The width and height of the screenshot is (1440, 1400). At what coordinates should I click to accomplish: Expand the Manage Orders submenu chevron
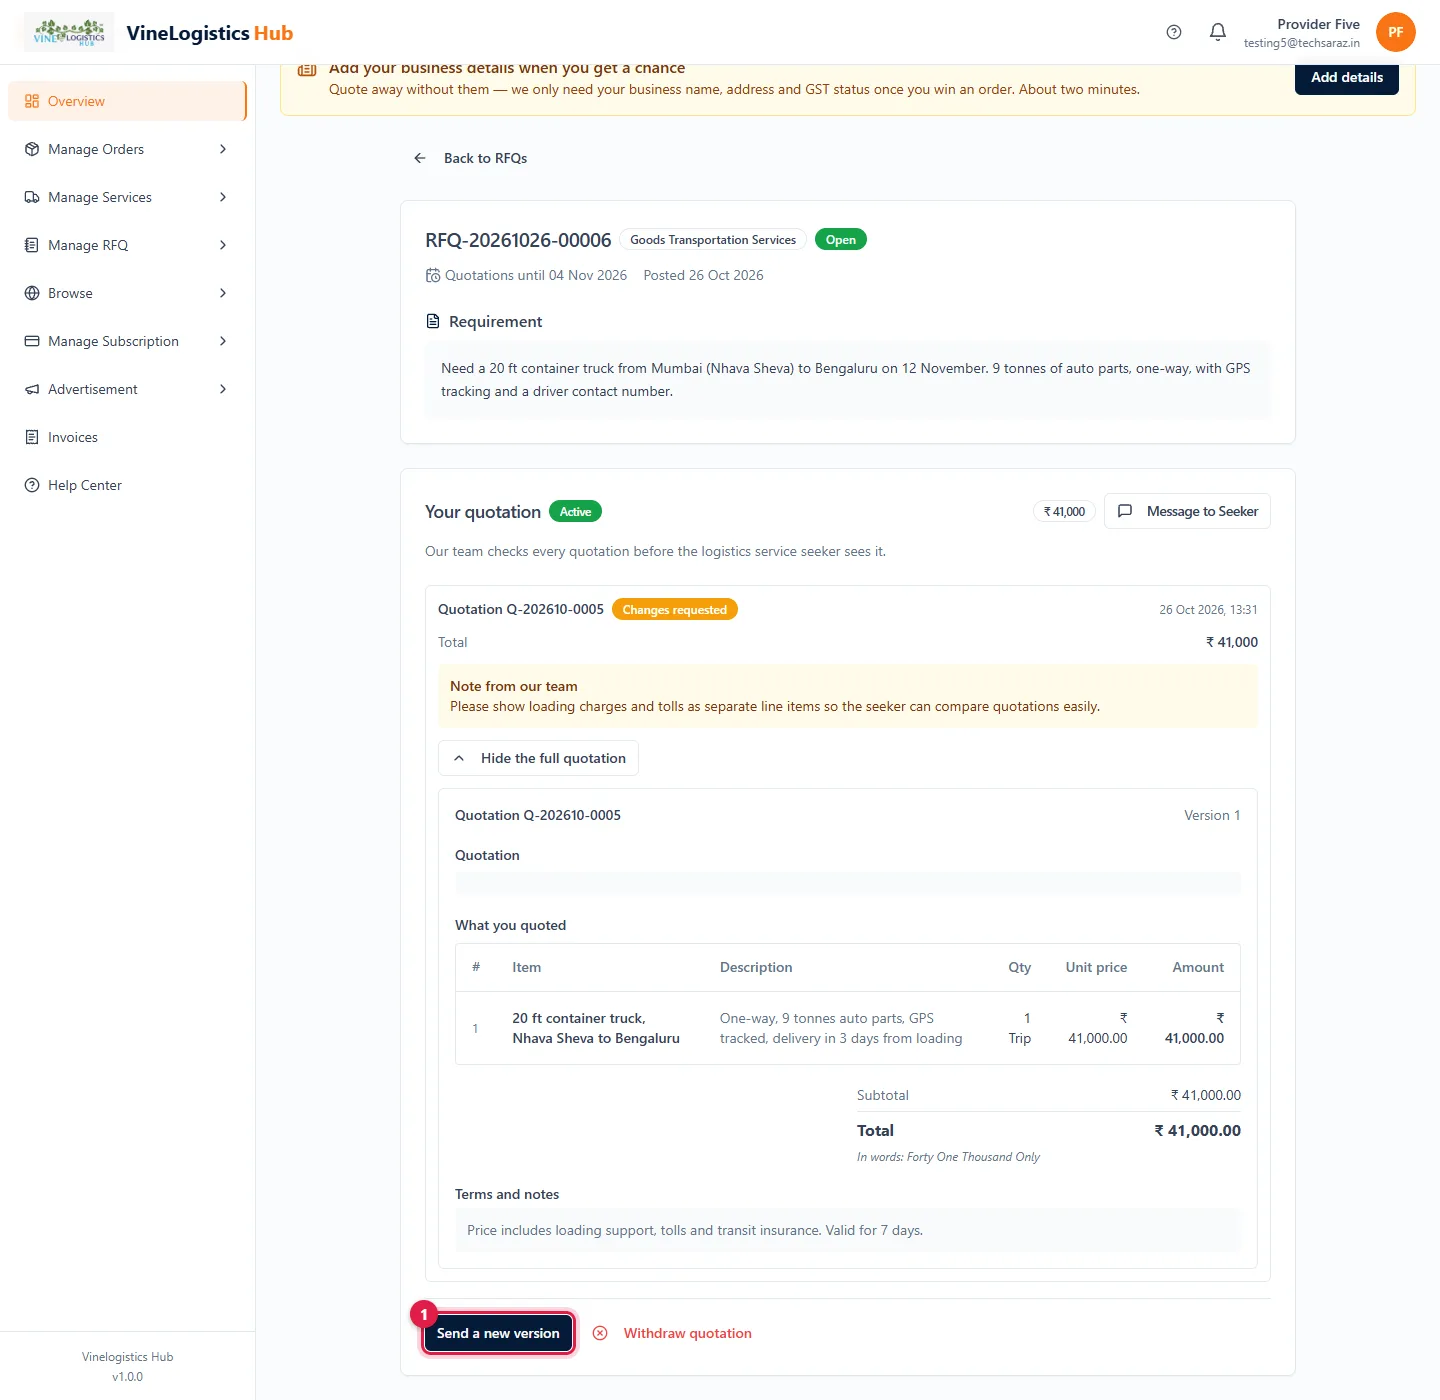click(x=223, y=149)
